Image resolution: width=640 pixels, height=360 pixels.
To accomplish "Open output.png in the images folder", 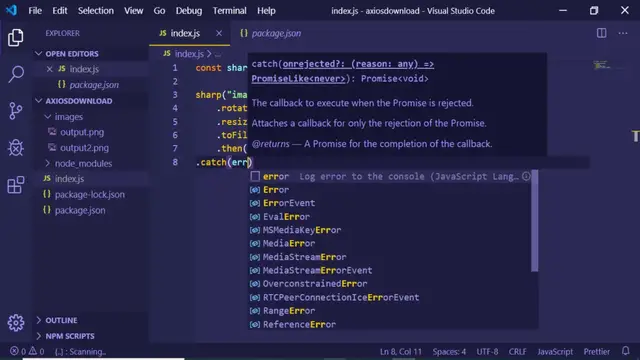I will click(x=82, y=132).
